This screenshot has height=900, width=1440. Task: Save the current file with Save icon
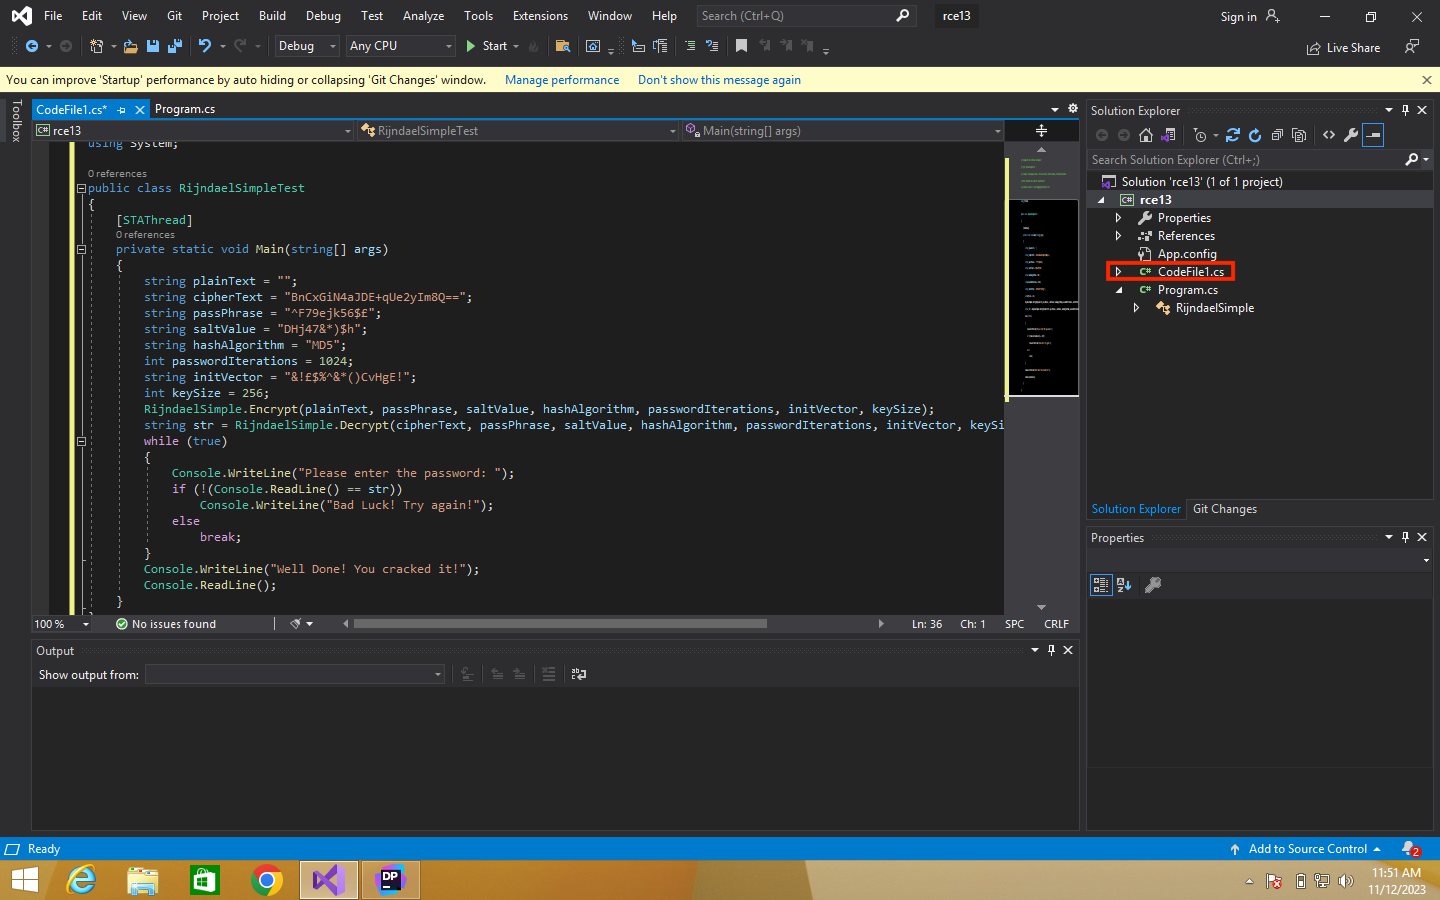tap(153, 46)
